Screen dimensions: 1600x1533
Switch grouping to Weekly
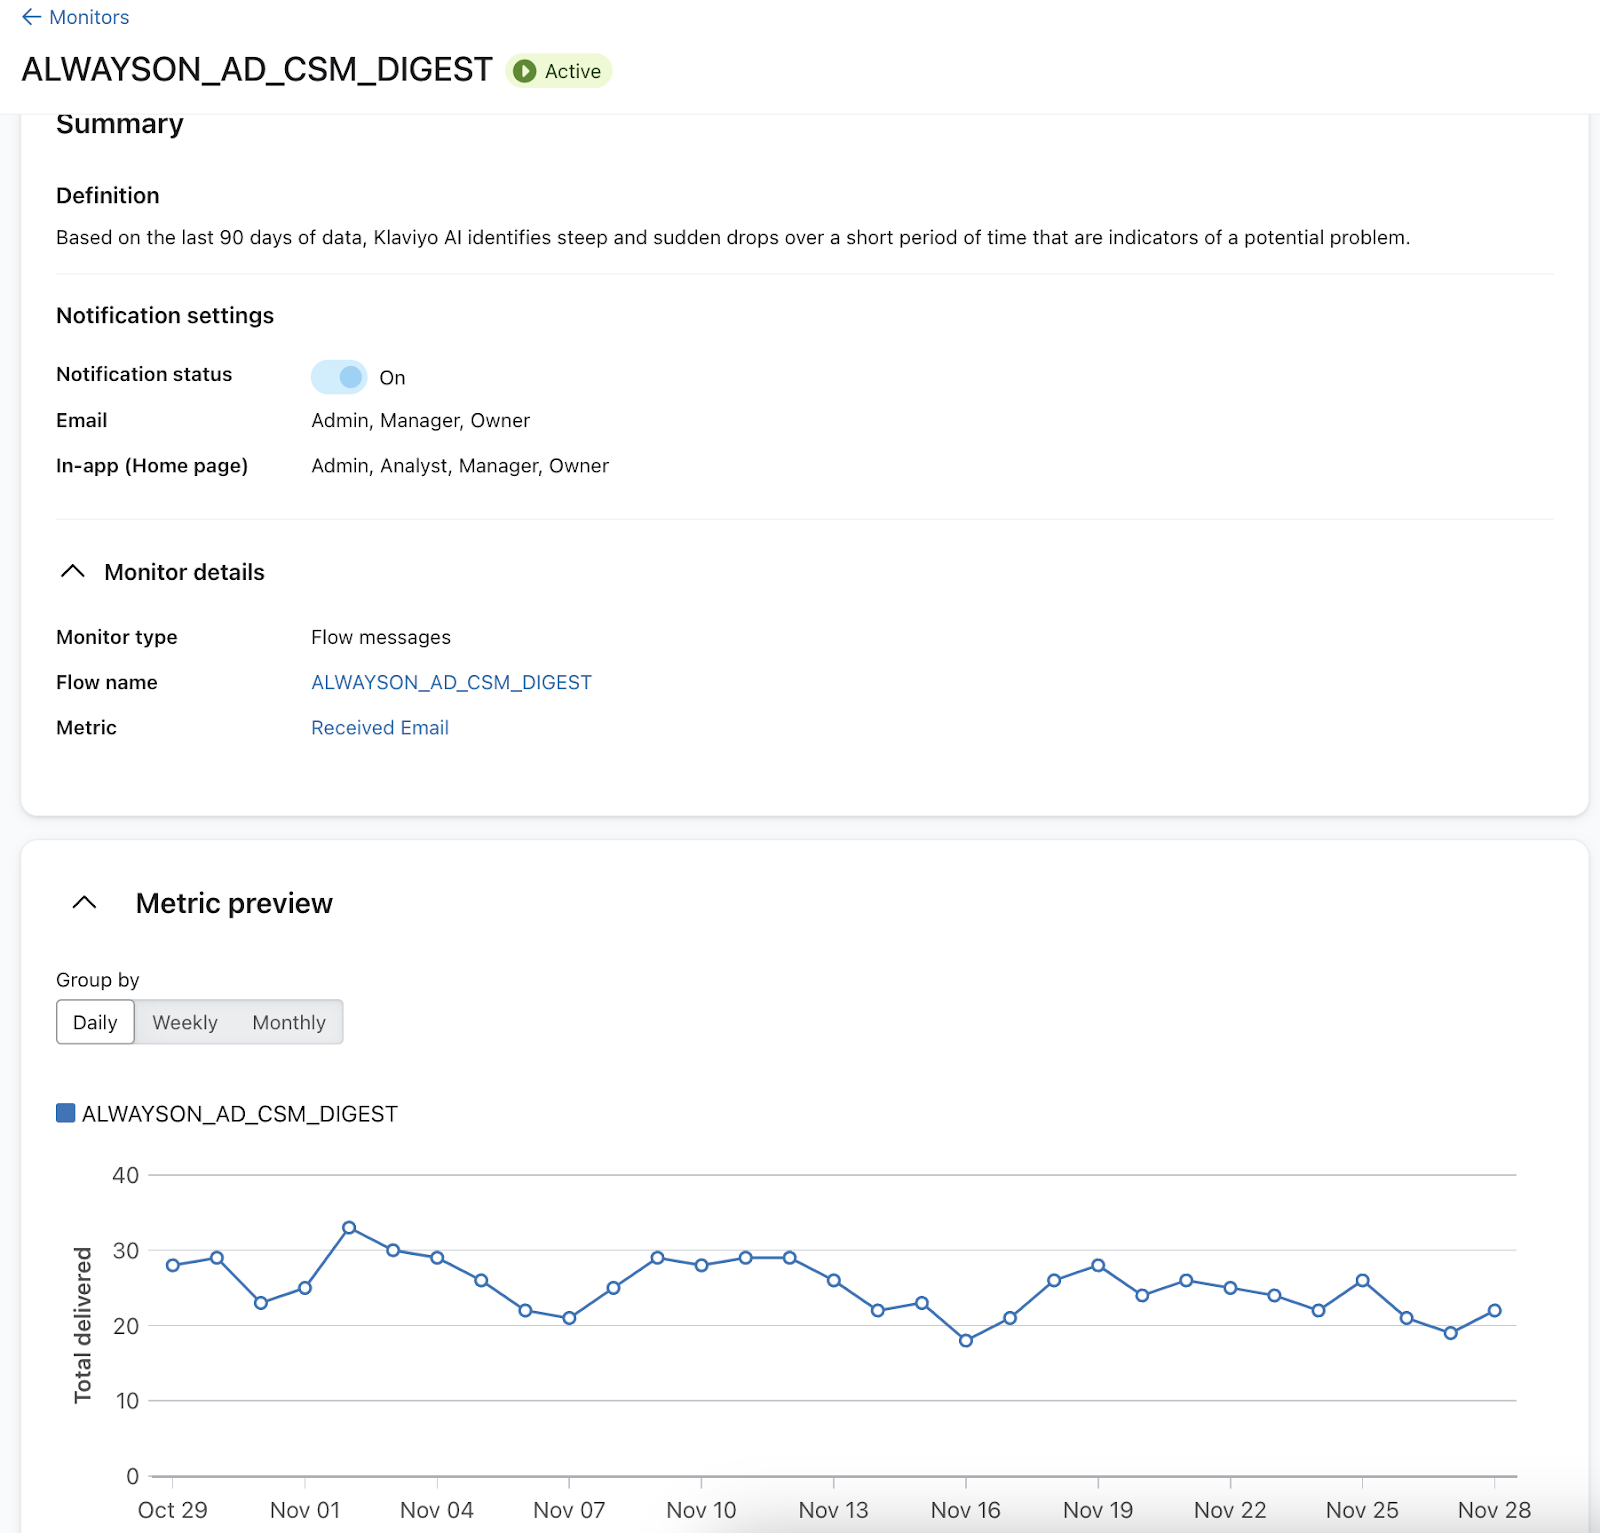point(185,1022)
